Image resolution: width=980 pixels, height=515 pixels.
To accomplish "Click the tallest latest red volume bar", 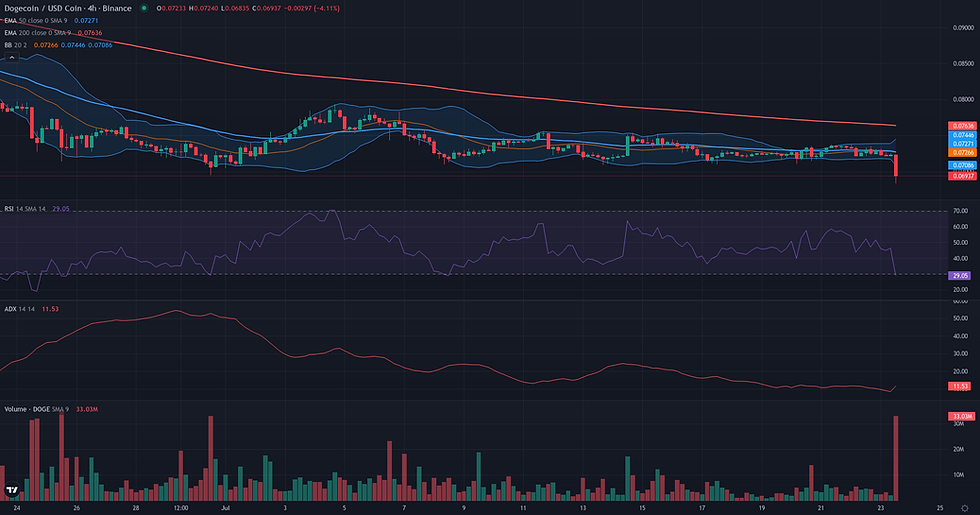I will tap(896, 458).
